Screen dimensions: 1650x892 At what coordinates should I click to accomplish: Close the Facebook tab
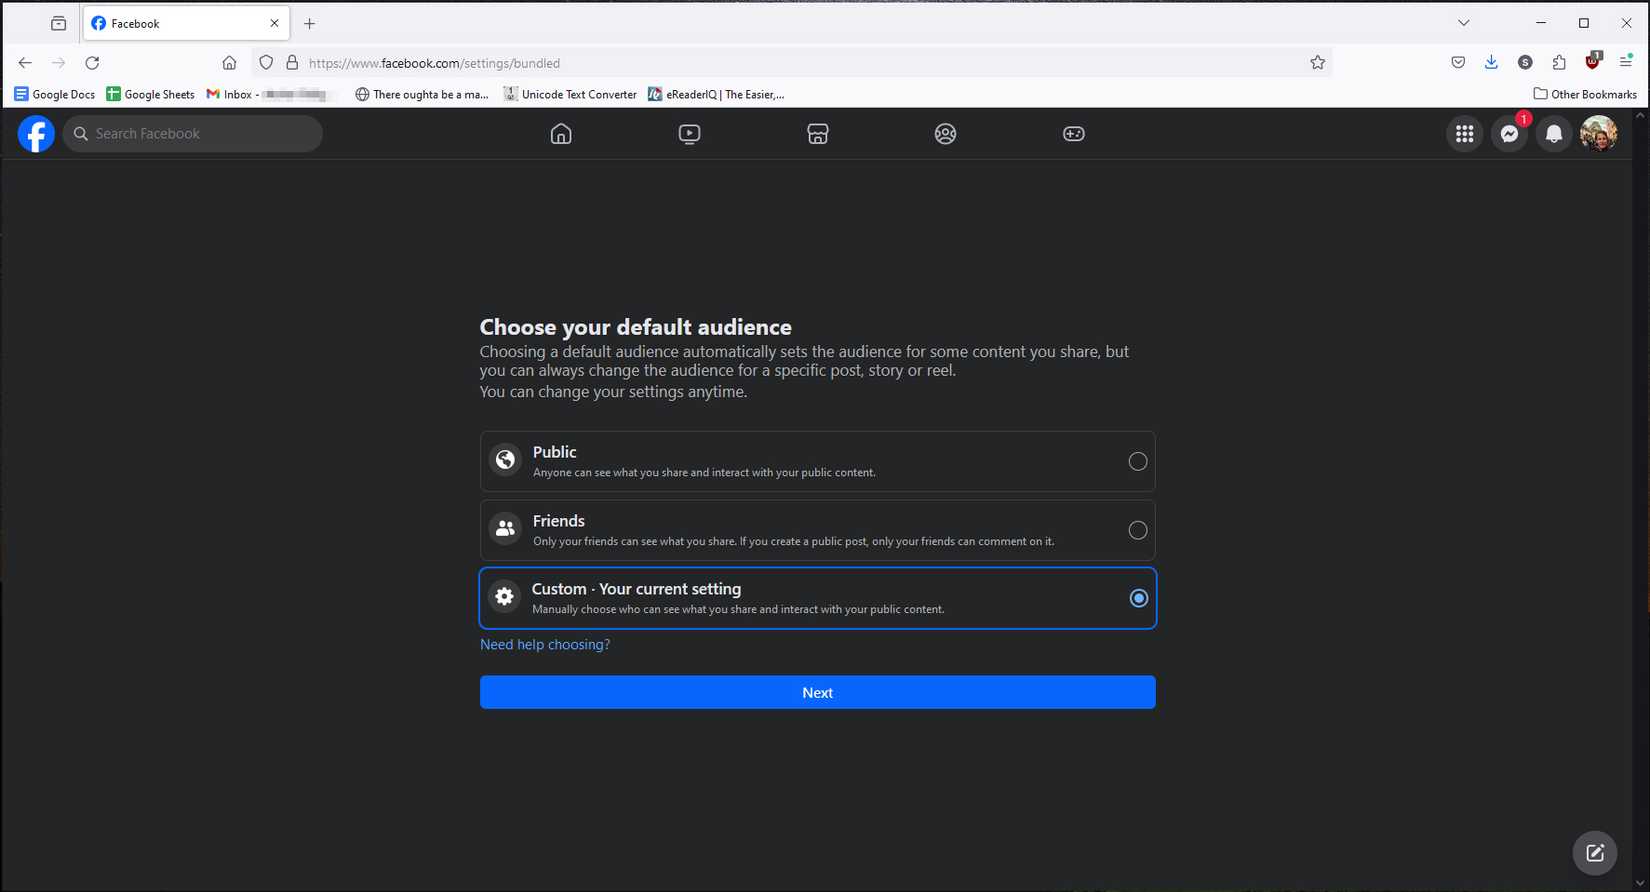click(x=274, y=23)
